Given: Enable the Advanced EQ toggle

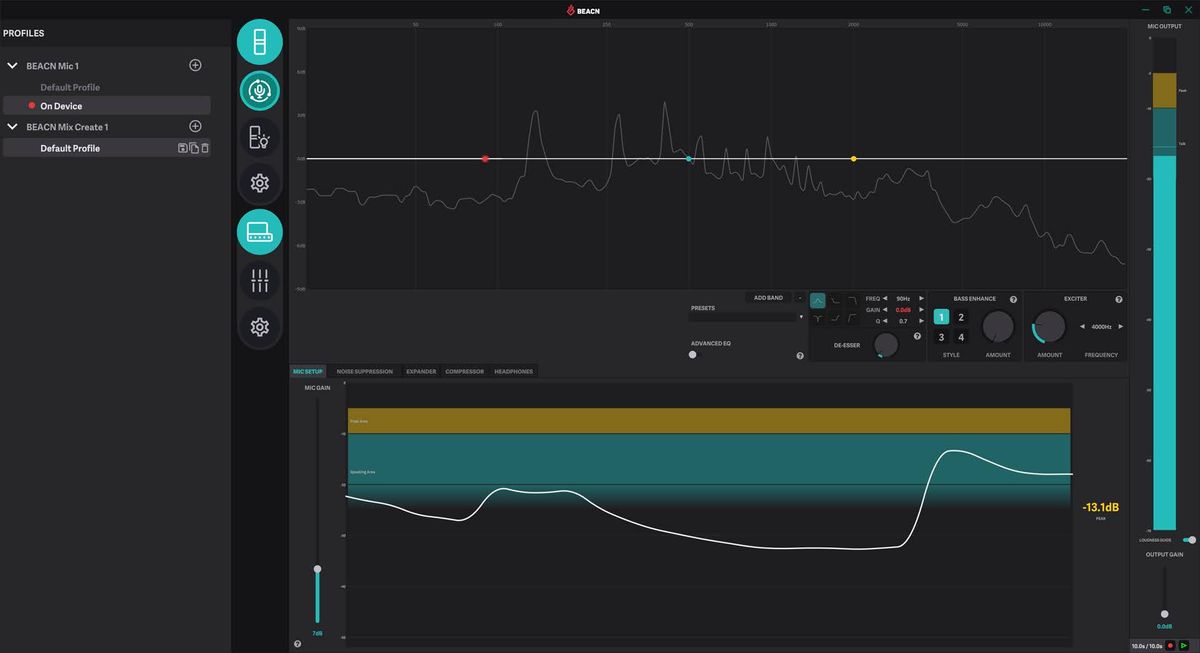Looking at the screenshot, I should pos(693,354).
